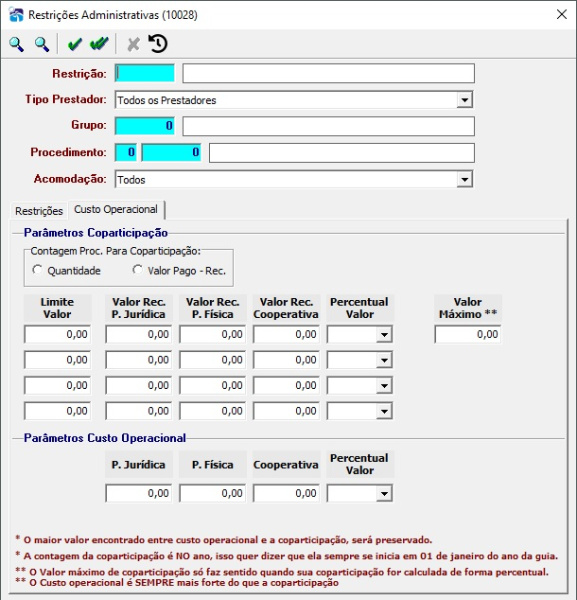Click second row Valor Rec. Cooperativa field
Screen dimensions: 577x600
coord(286,360)
